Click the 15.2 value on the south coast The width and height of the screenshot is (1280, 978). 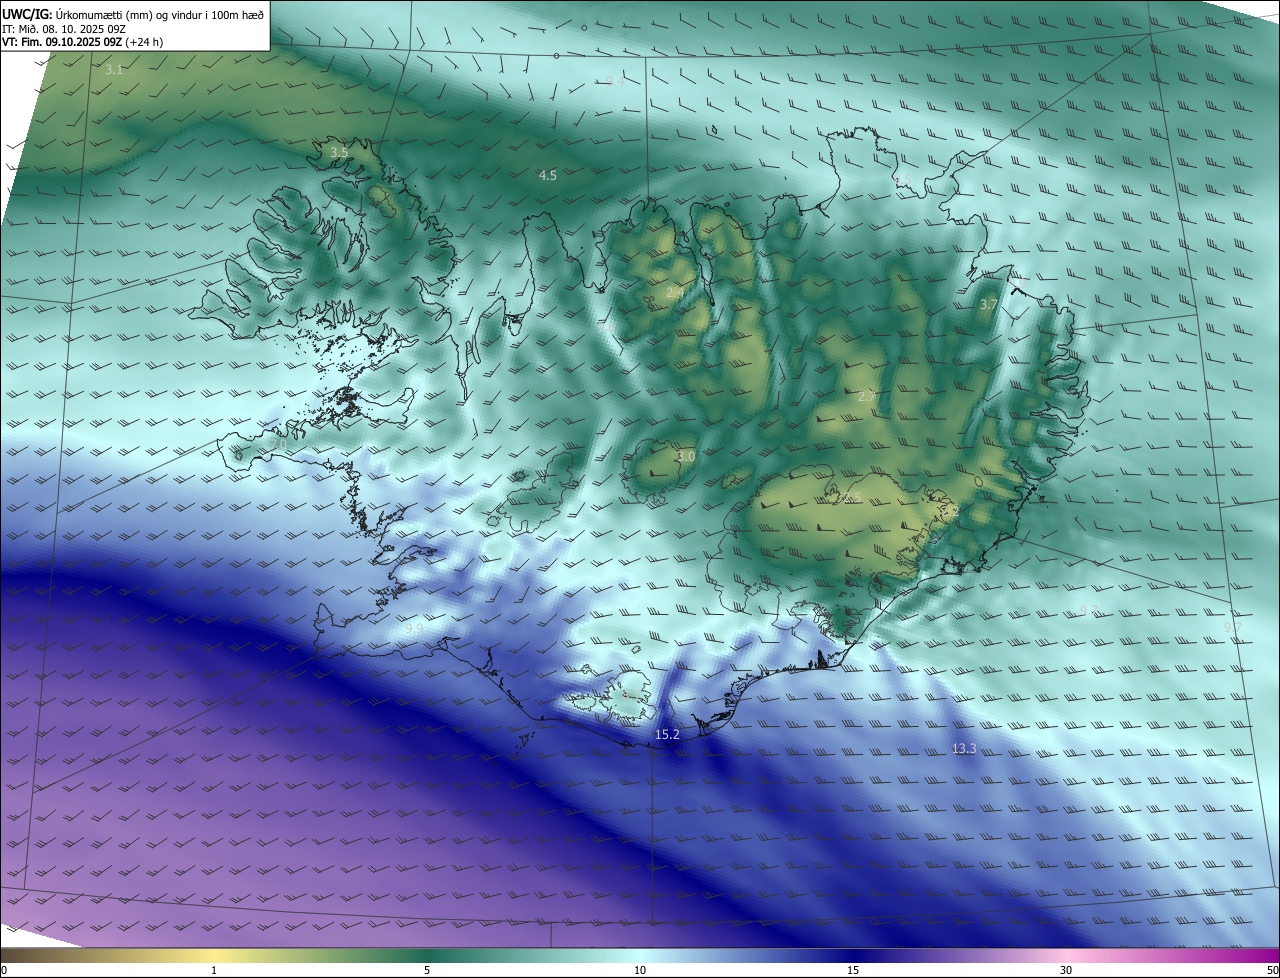667,735
